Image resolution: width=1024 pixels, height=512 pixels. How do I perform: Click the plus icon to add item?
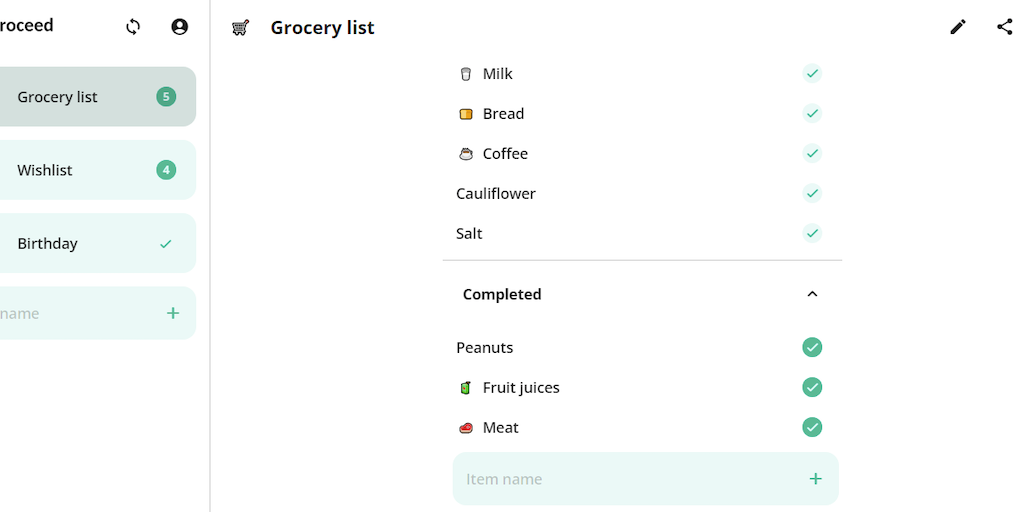pos(815,479)
